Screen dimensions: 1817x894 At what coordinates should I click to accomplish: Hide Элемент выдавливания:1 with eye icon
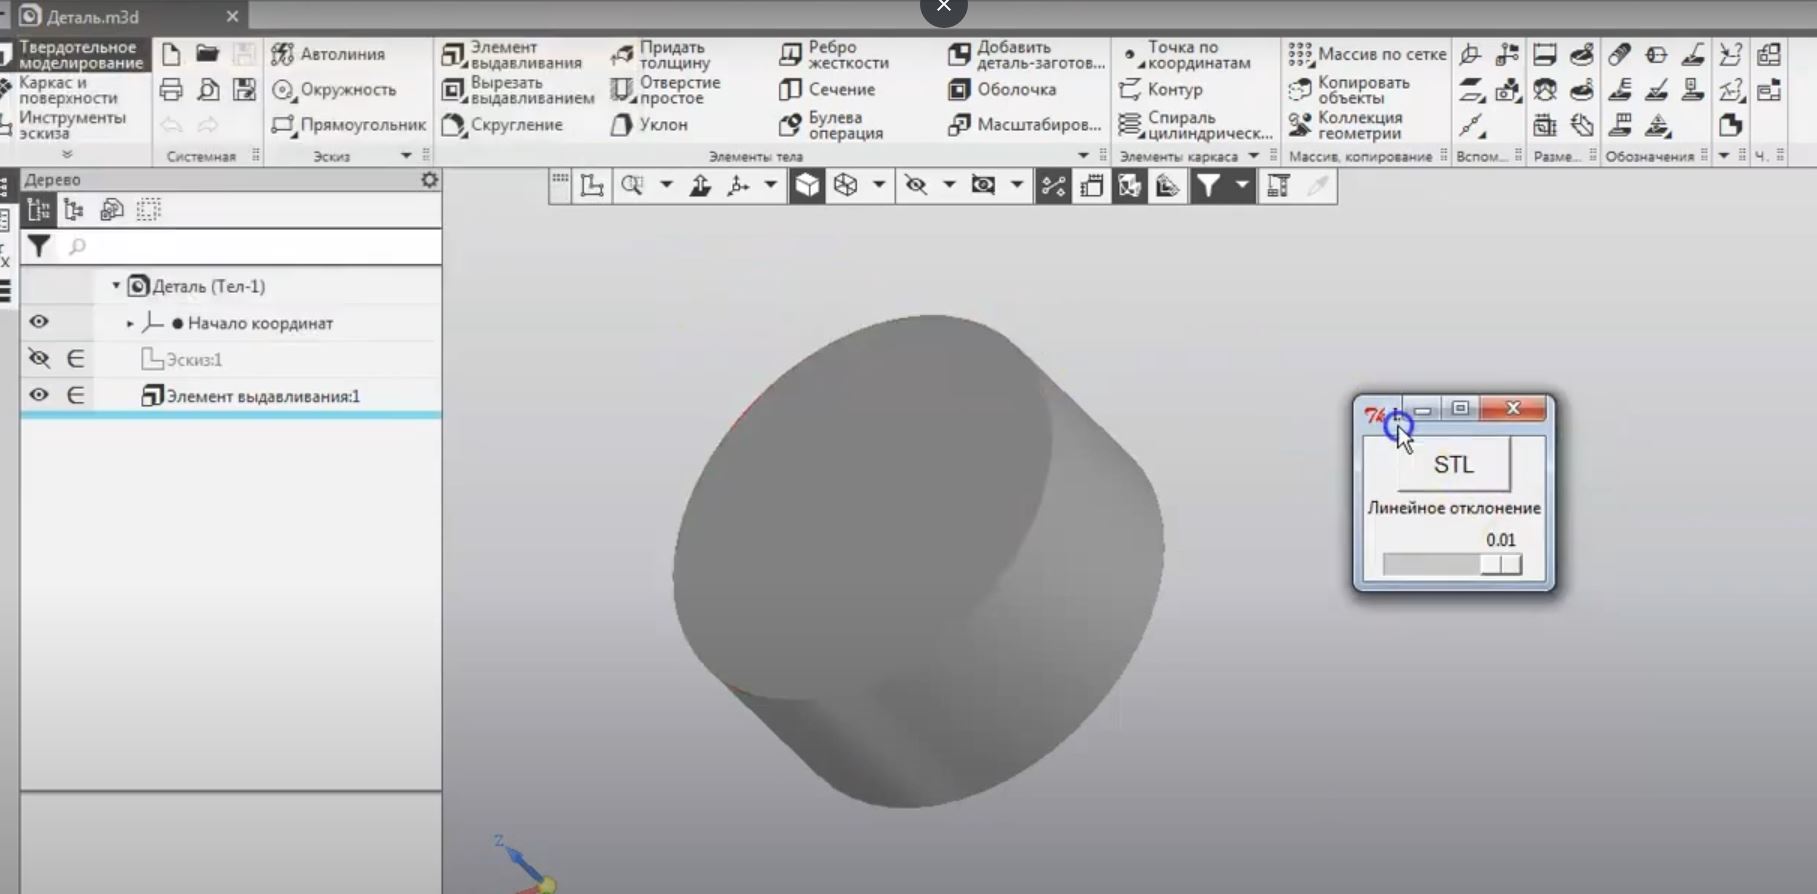(38, 395)
